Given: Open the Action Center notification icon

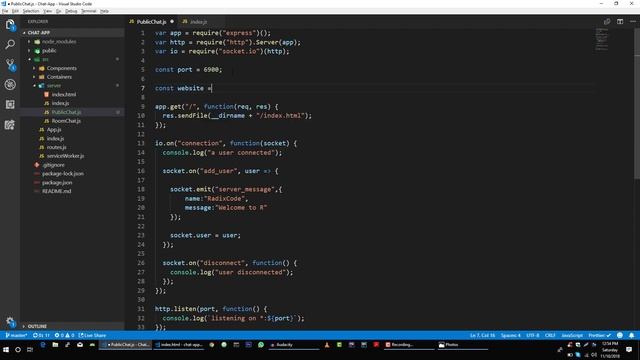Looking at the screenshot, I should pos(629,350).
